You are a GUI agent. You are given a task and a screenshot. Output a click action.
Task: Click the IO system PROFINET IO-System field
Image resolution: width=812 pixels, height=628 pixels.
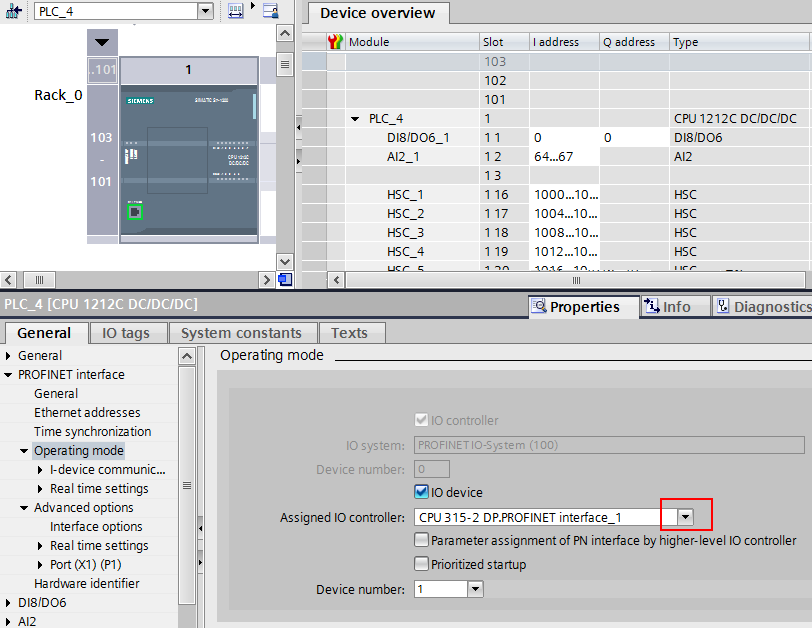click(x=609, y=445)
